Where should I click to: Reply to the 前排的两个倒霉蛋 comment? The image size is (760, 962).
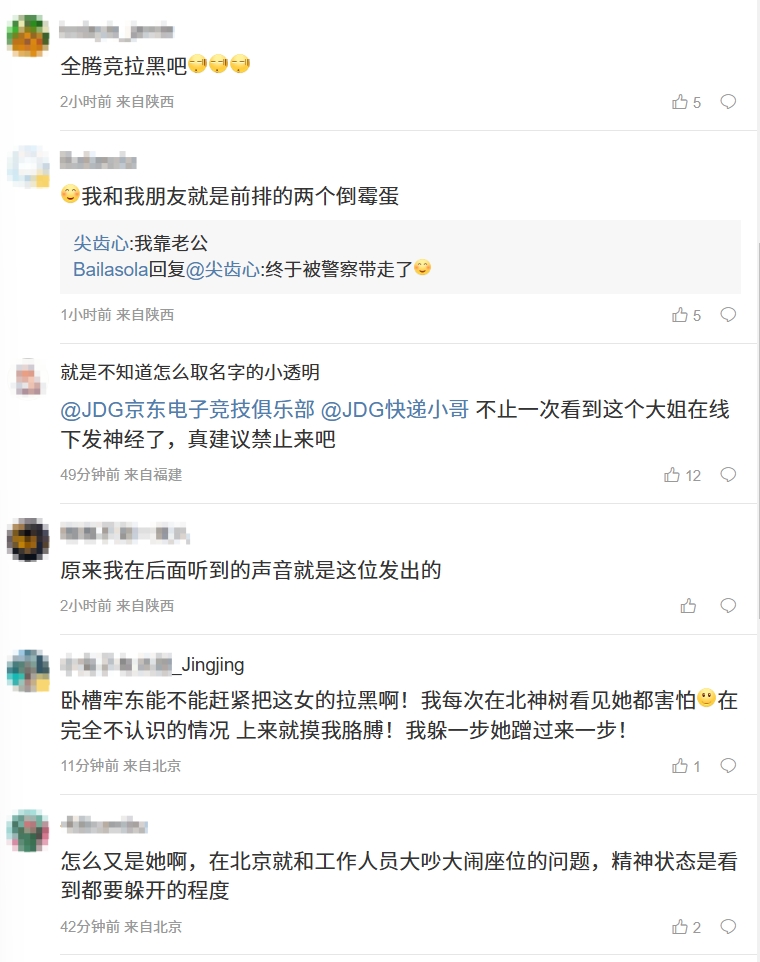[728, 315]
